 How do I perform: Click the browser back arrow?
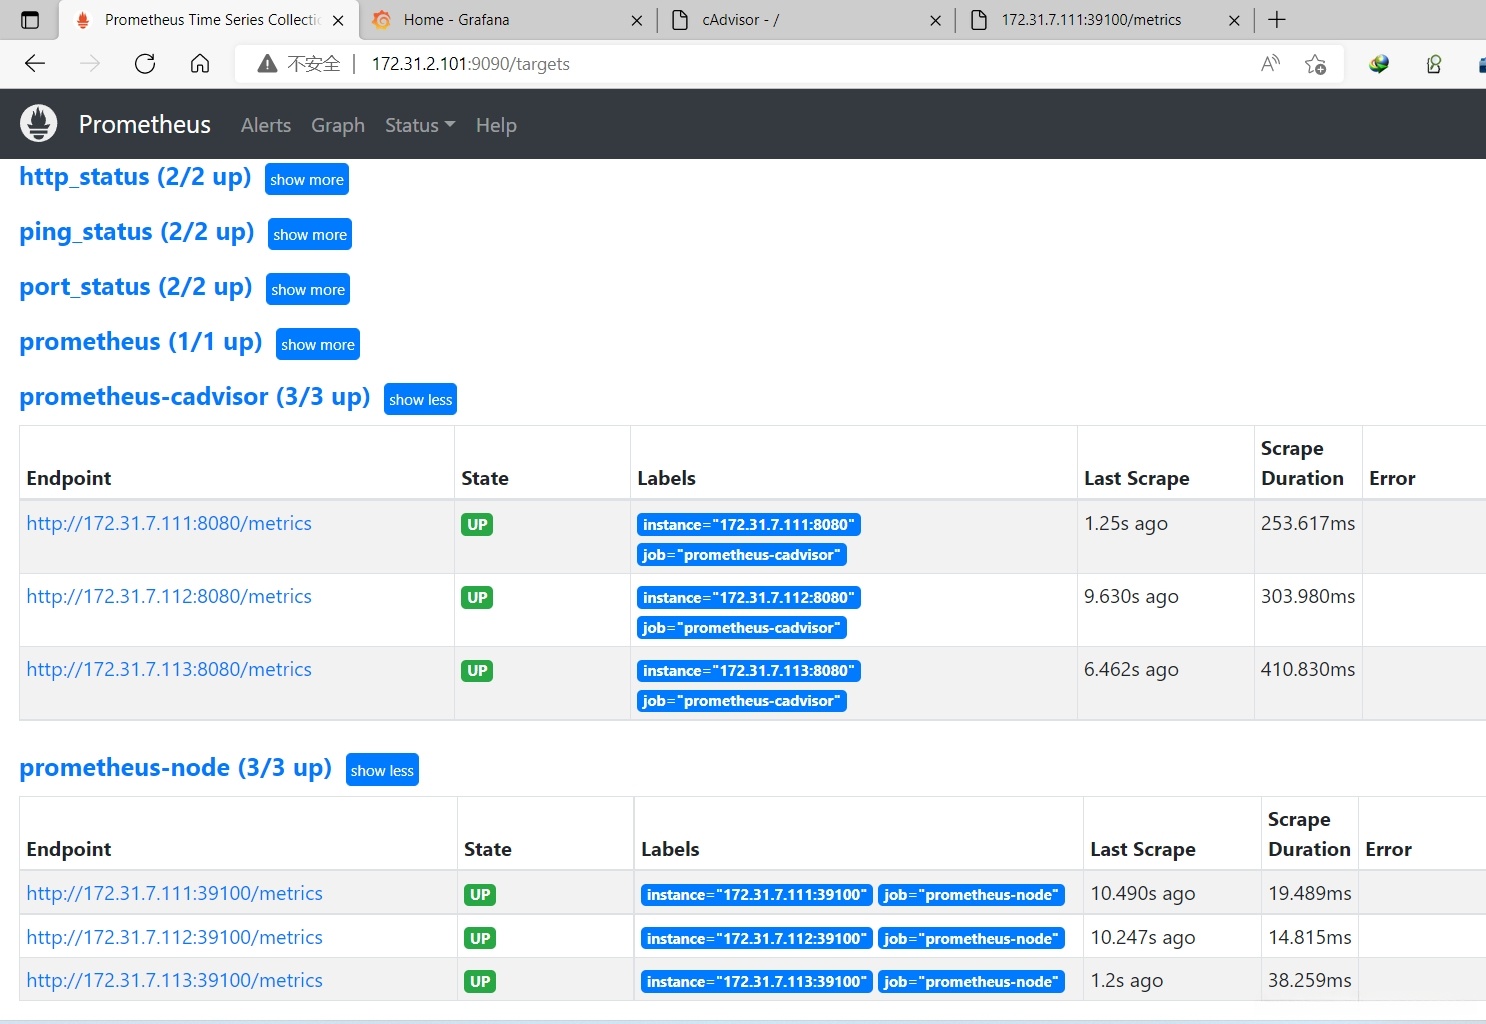tap(35, 64)
